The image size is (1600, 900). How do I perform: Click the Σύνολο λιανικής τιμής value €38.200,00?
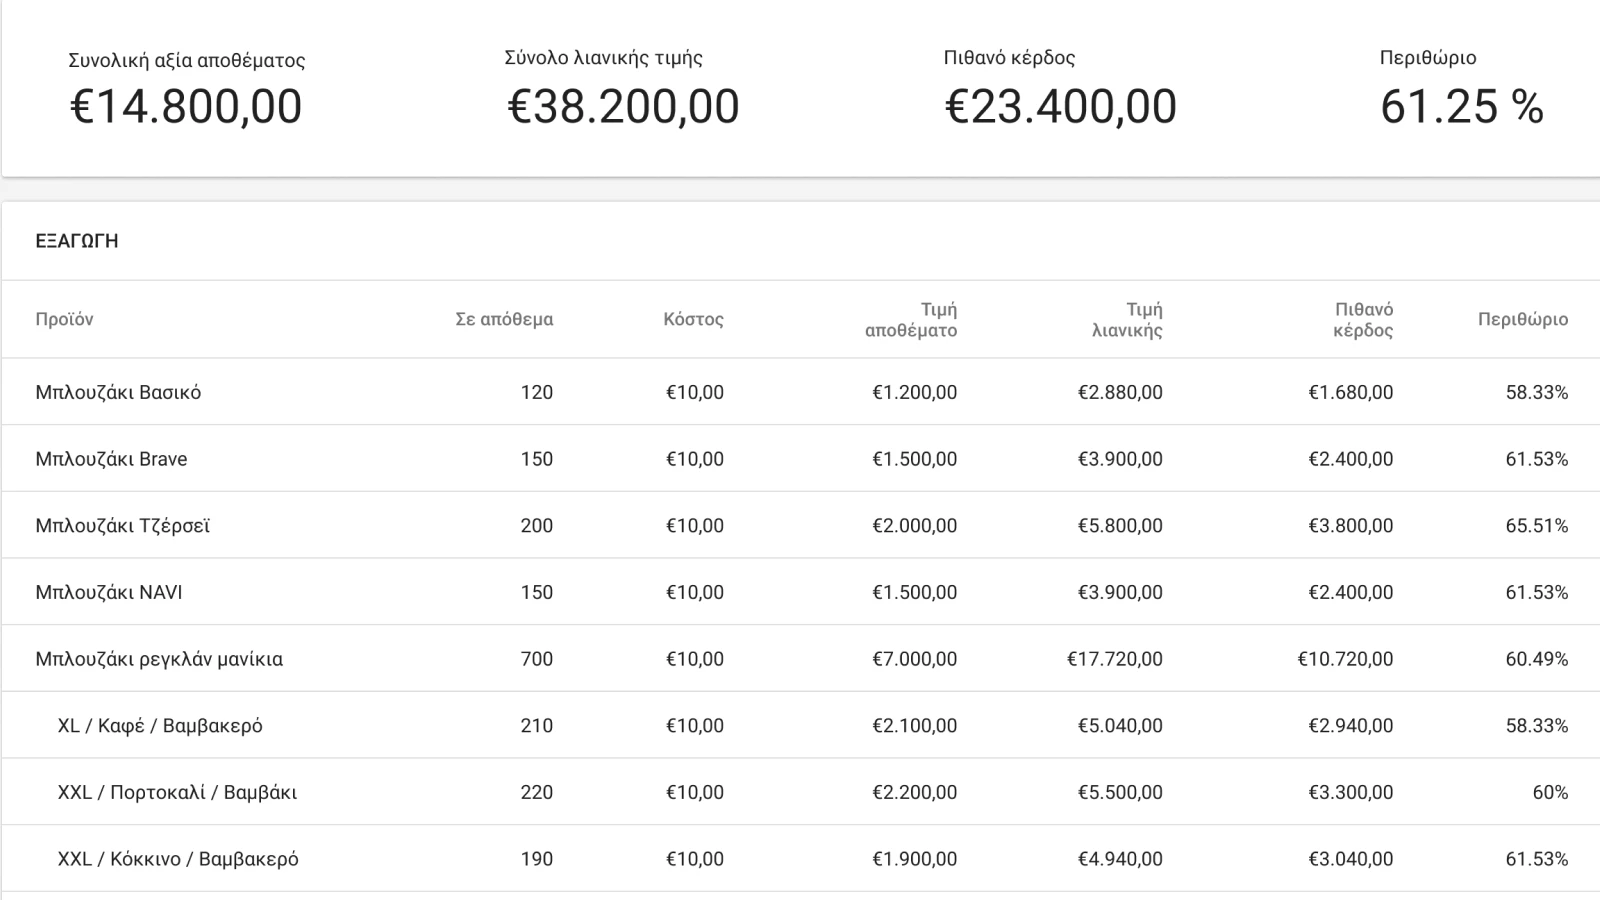click(623, 107)
